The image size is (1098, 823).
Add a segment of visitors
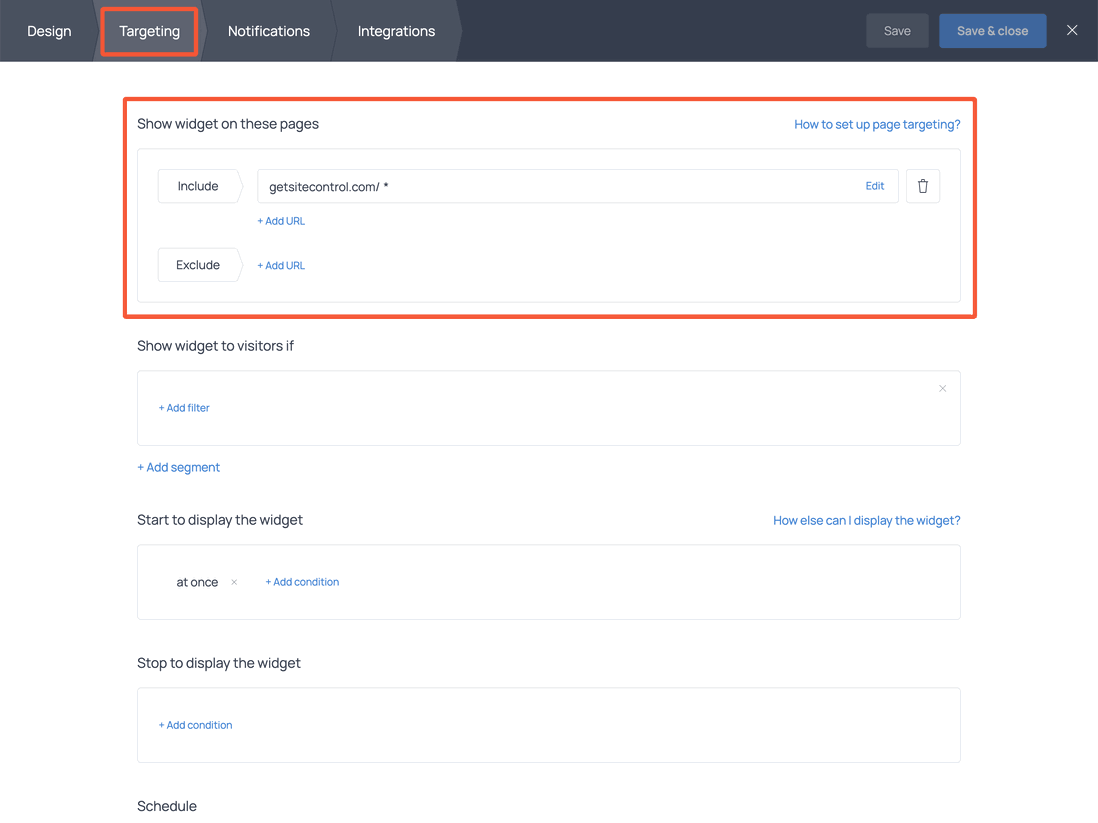178,466
